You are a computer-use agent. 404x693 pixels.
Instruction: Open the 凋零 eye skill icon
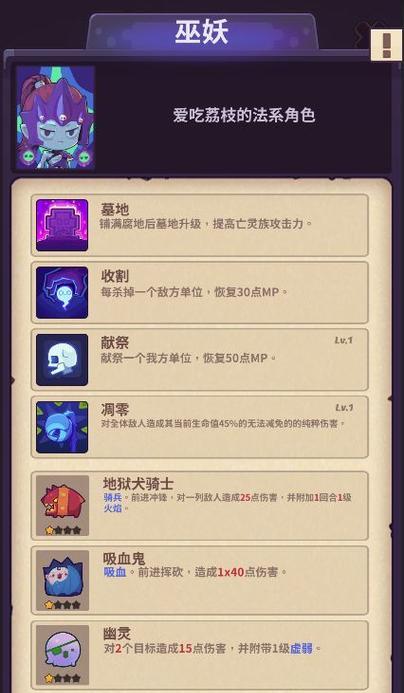pos(62,427)
